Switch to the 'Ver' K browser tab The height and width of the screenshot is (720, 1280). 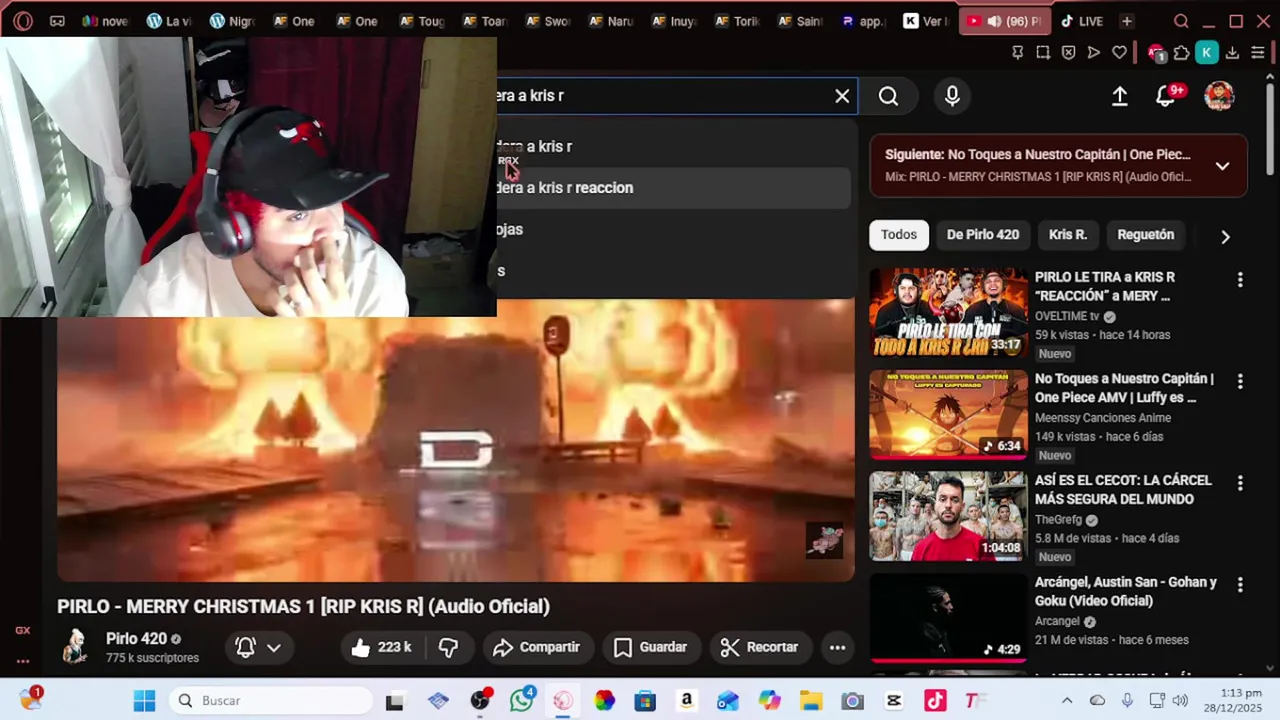point(924,21)
